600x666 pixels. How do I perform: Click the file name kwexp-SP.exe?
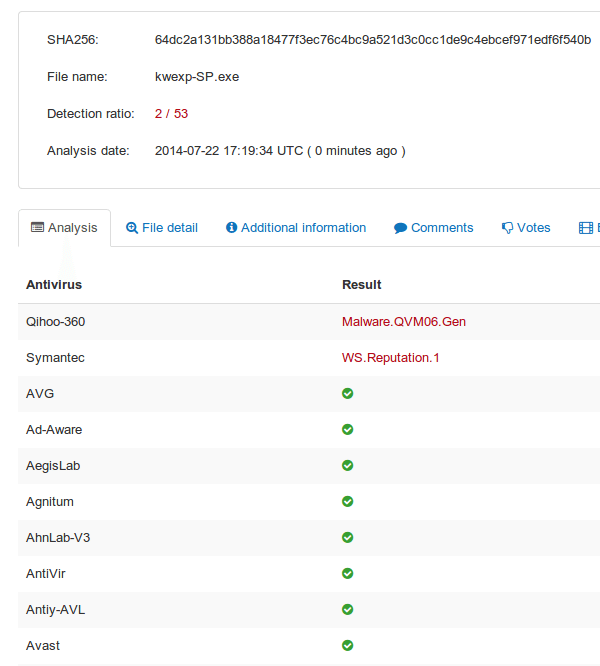[x=197, y=77]
